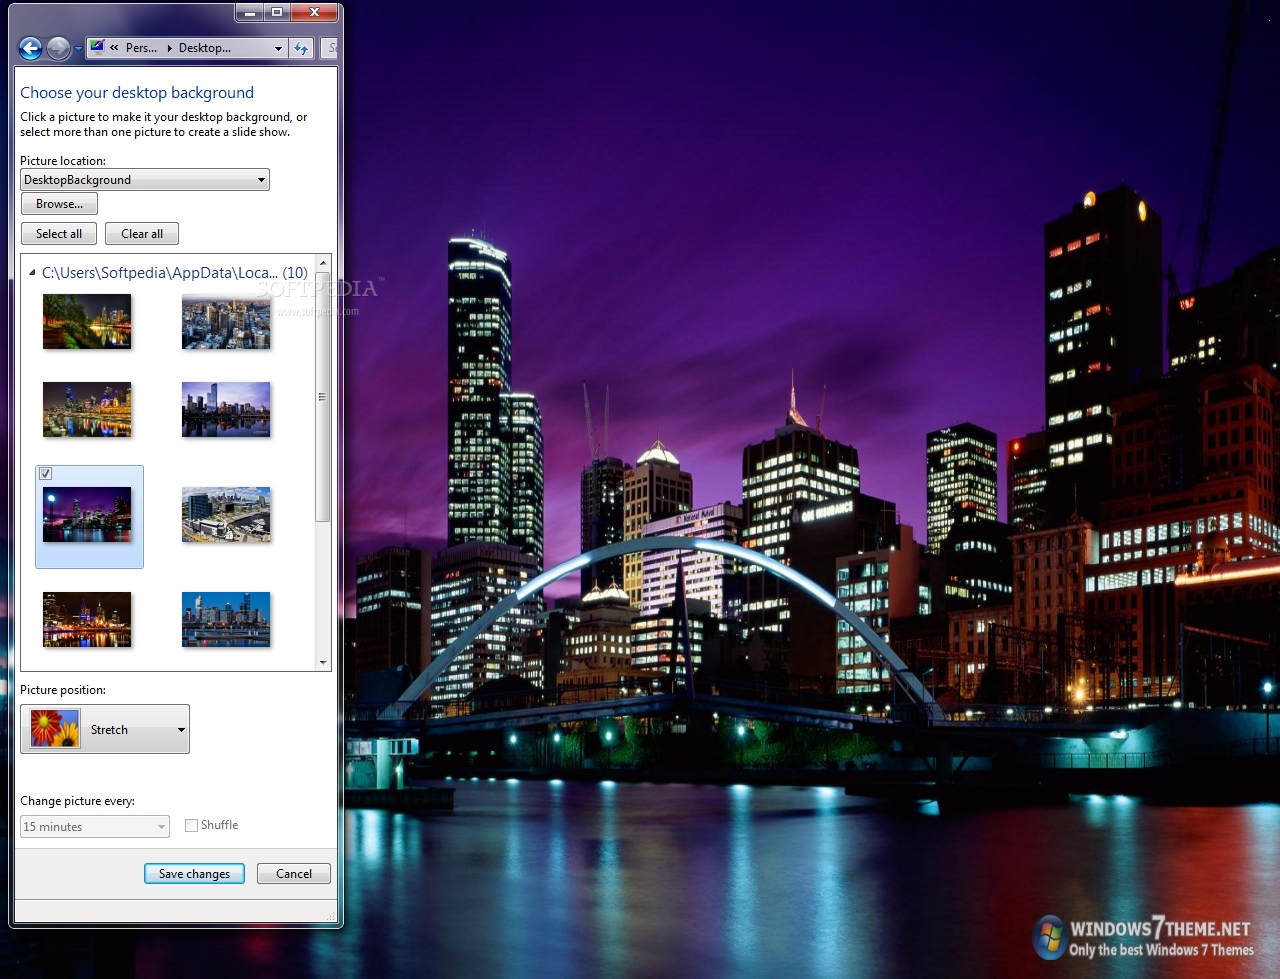
Task: Select the orange night skyline thumbnail
Action: (x=87, y=619)
